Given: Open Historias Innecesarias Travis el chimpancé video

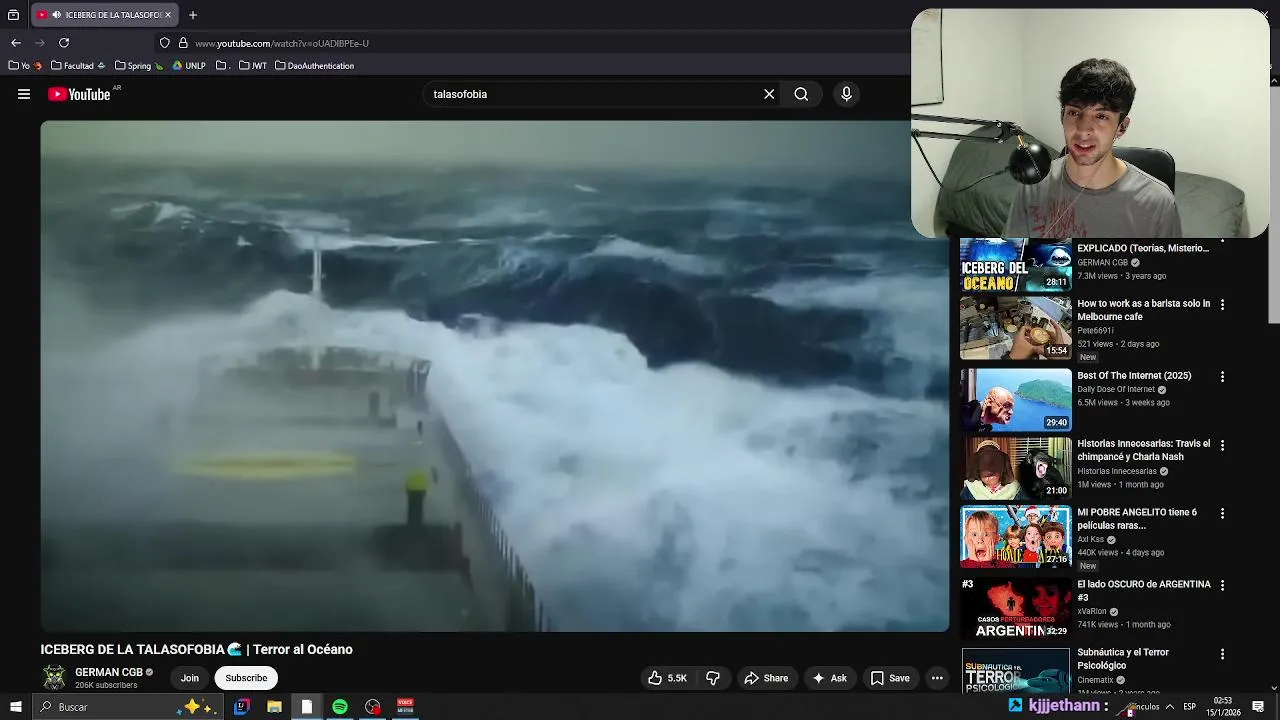Looking at the screenshot, I should (1143, 450).
